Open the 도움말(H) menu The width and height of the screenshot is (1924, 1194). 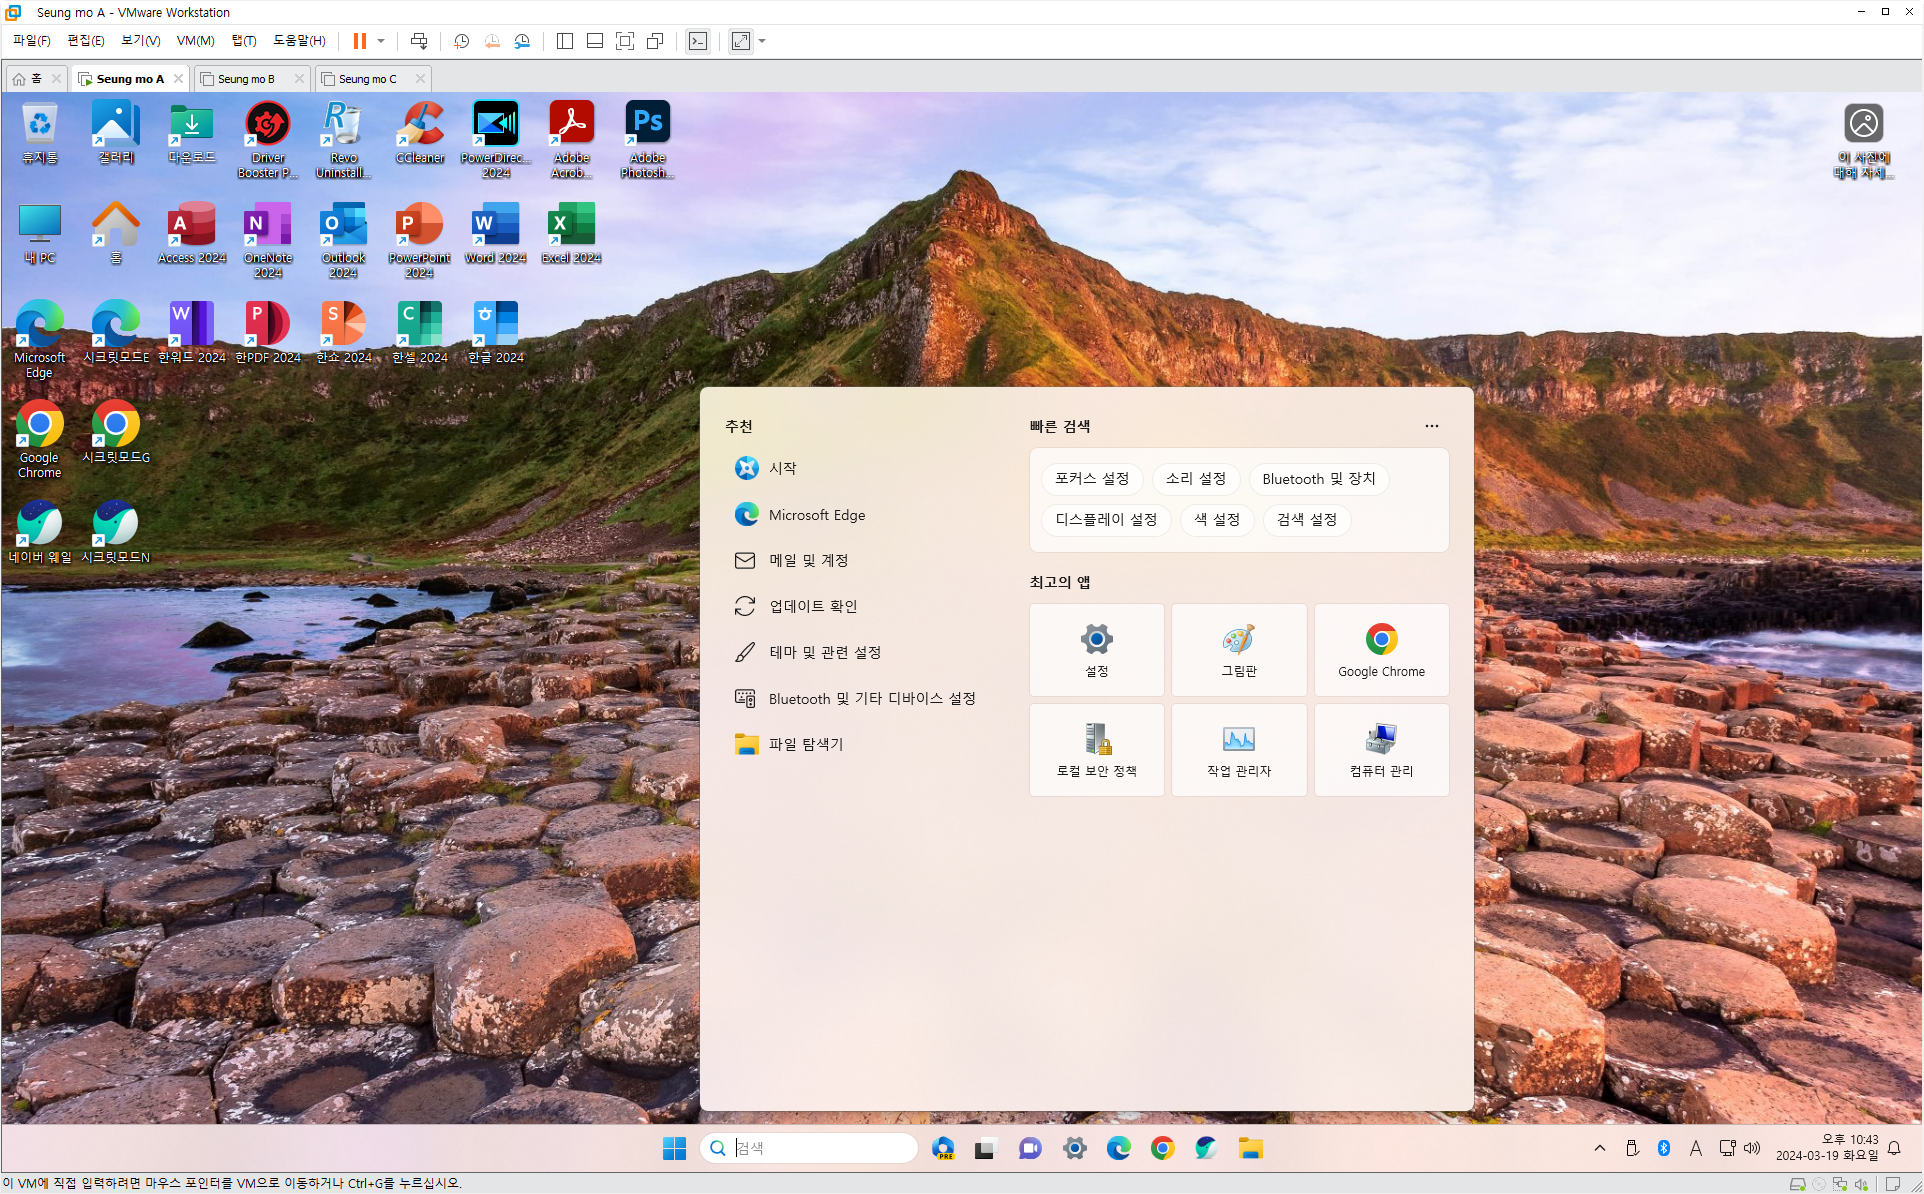click(299, 40)
